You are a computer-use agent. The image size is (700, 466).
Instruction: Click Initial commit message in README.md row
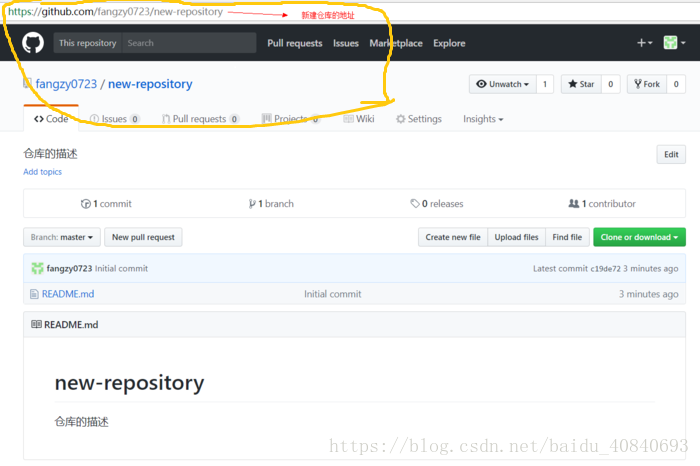333,294
